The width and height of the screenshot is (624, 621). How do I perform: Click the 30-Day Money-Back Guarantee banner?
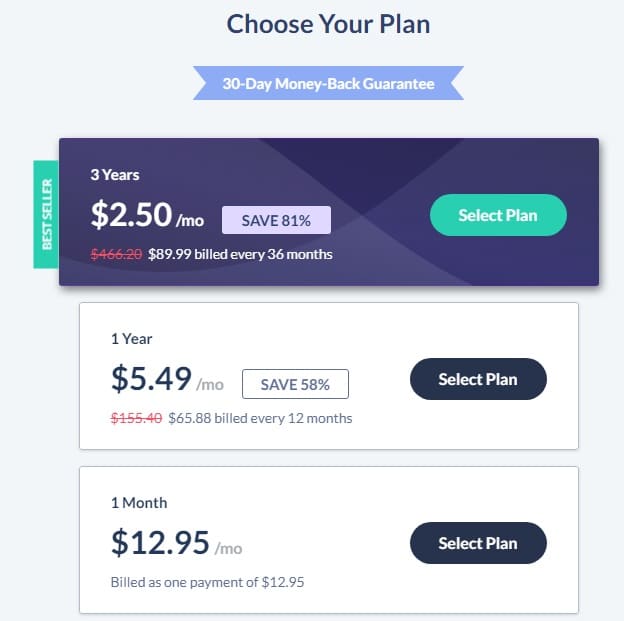coord(328,83)
